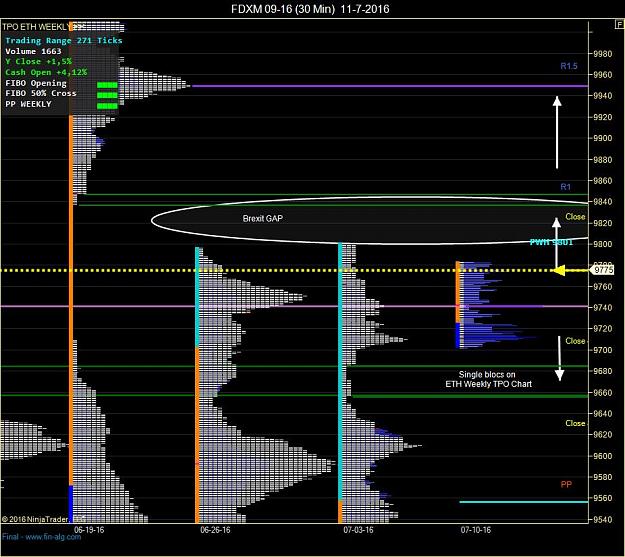Image resolution: width=625 pixels, height=557 pixels.
Task: Click the 9800 price axis label
Action: (603, 244)
